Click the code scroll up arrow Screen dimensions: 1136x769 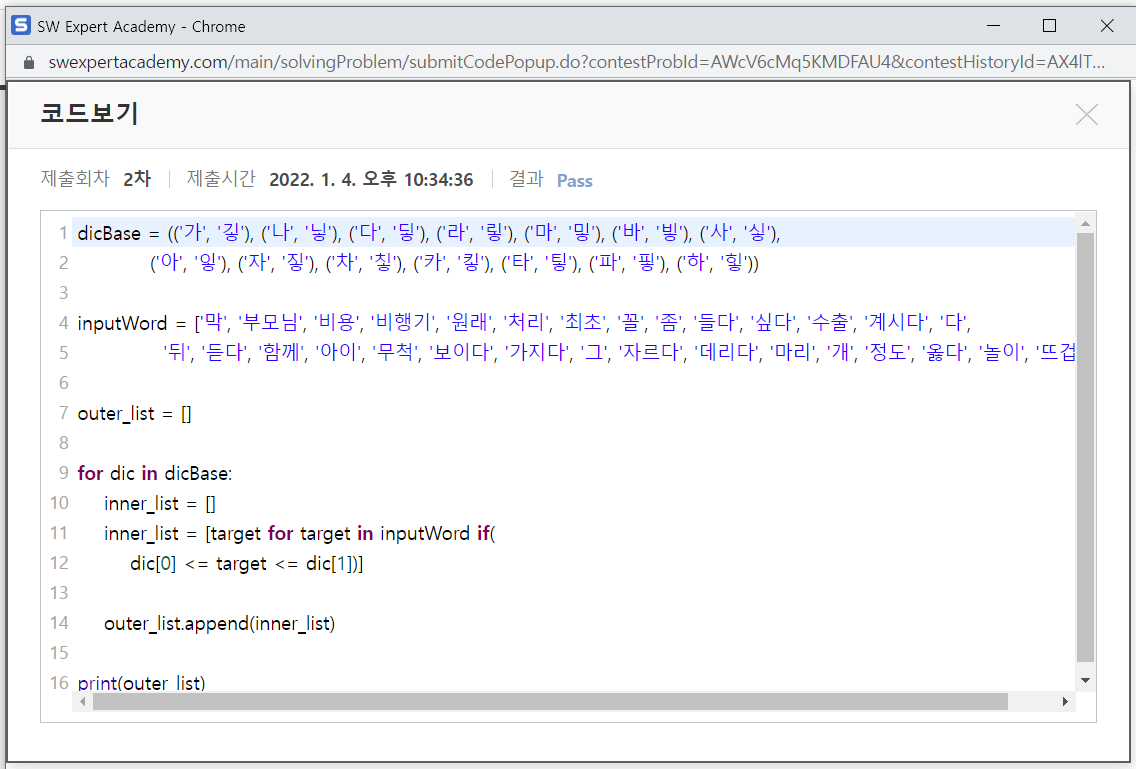click(x=1085, y=224)
